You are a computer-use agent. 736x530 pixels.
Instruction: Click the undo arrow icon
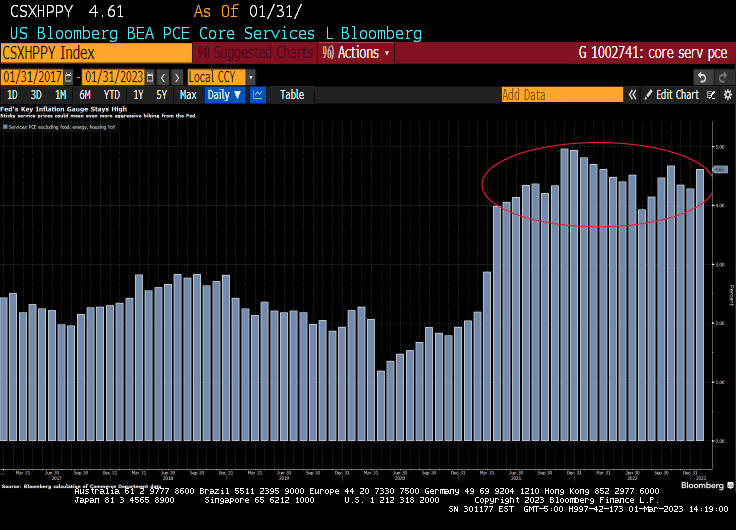(702, 77)
